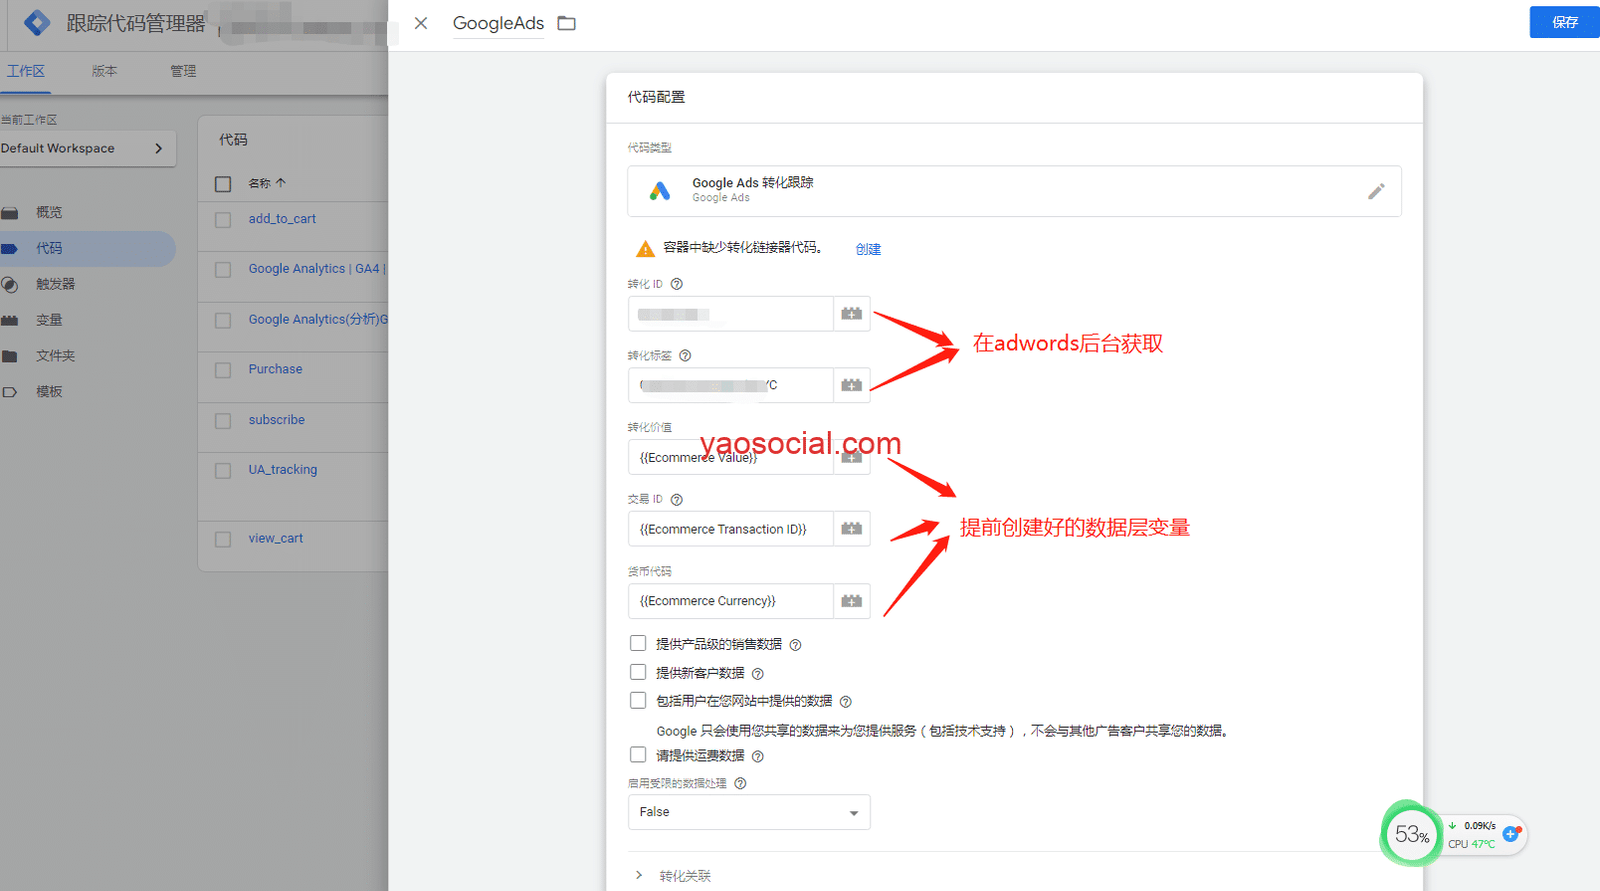Open the 启用受限的数据处理 False dropdown

pos(748,812)
